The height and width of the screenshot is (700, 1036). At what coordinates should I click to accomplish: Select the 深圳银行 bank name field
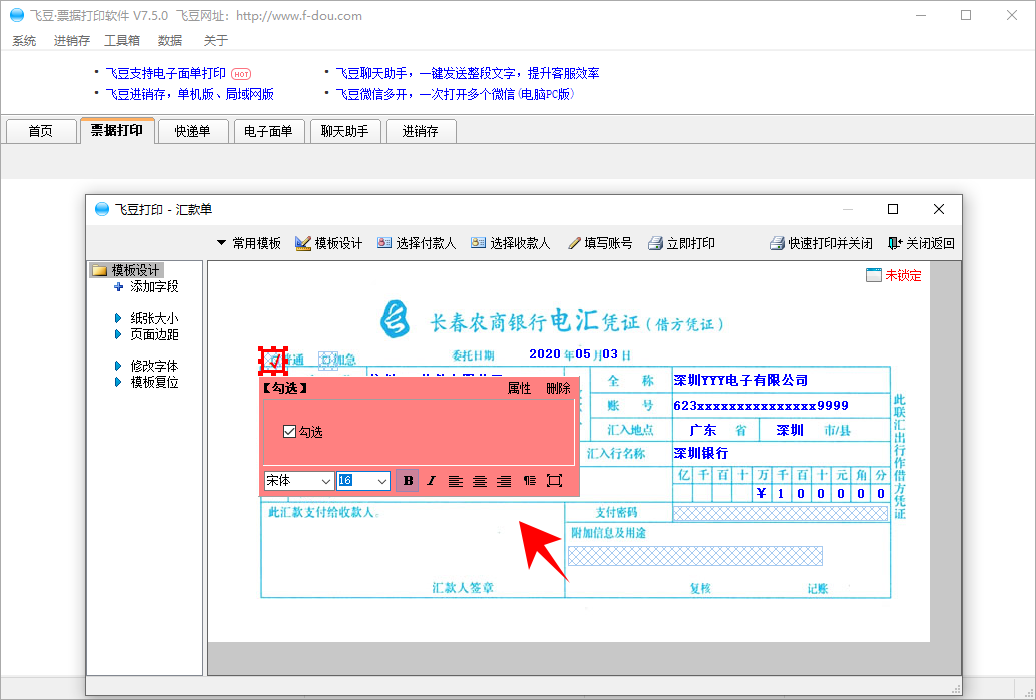click(x=700, y=453)
